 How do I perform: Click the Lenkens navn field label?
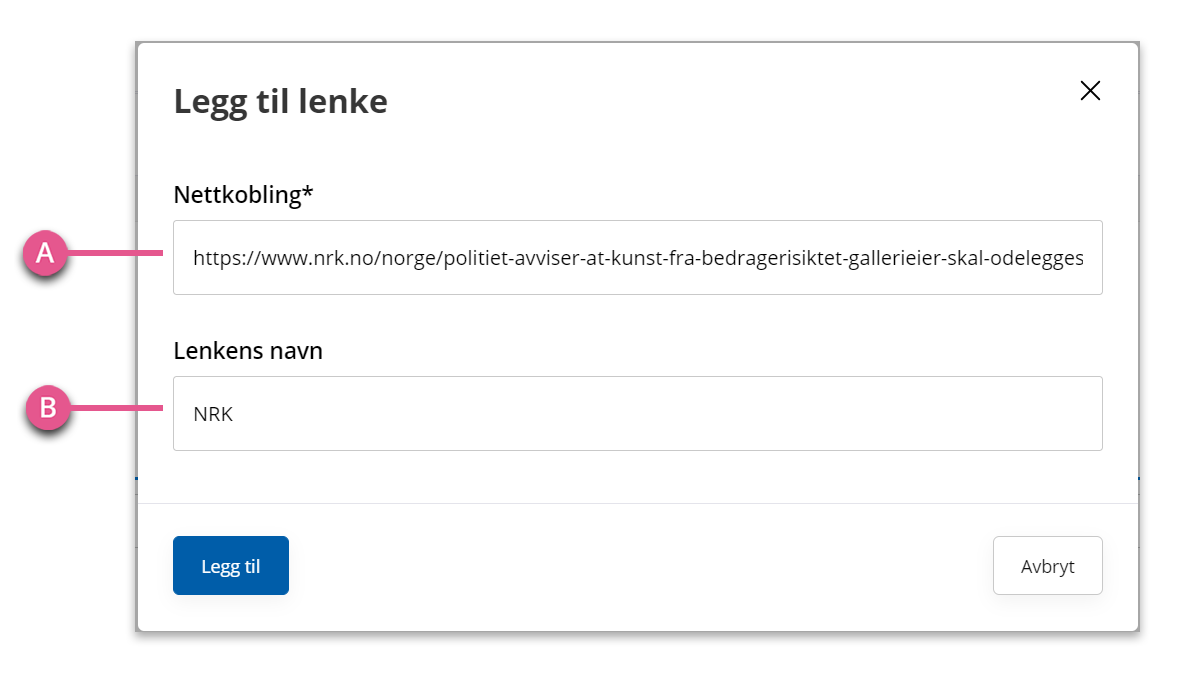pos(248,350)
